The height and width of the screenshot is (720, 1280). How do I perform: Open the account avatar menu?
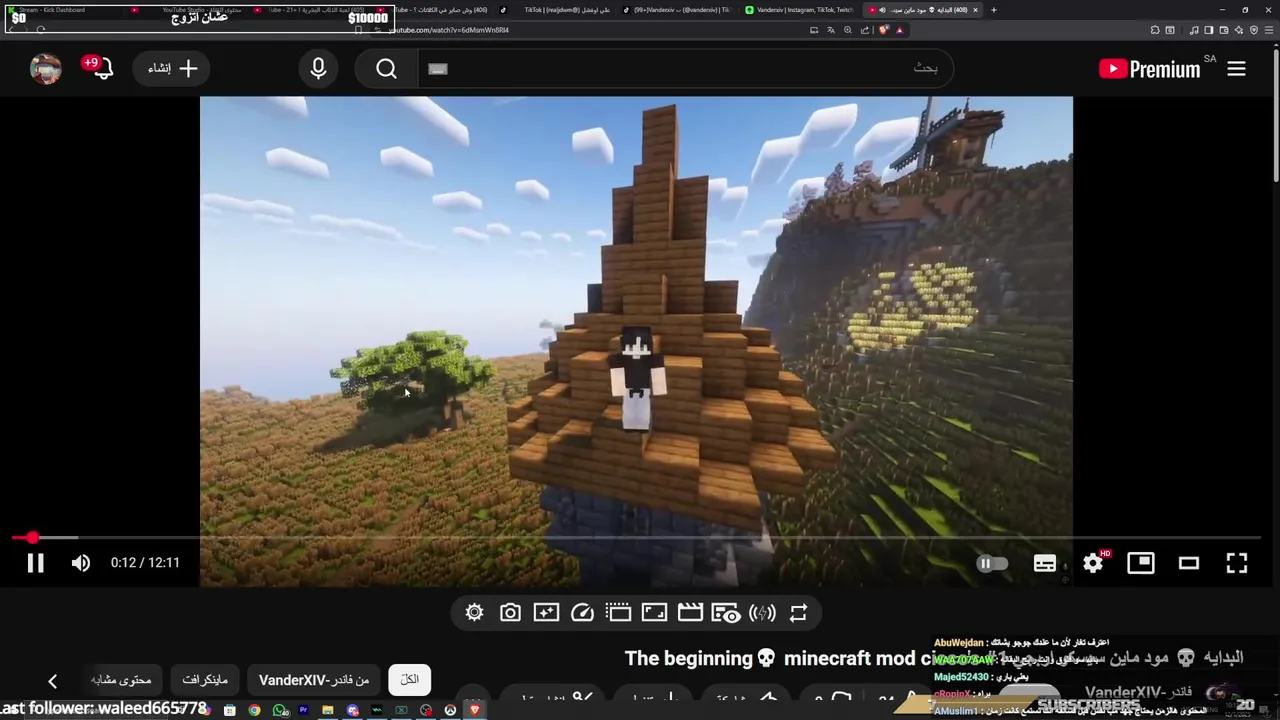pos(46,68)
